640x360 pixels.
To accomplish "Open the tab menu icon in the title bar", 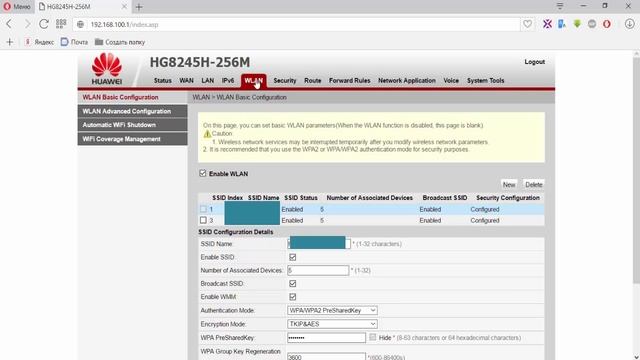I will coord(560,6).
